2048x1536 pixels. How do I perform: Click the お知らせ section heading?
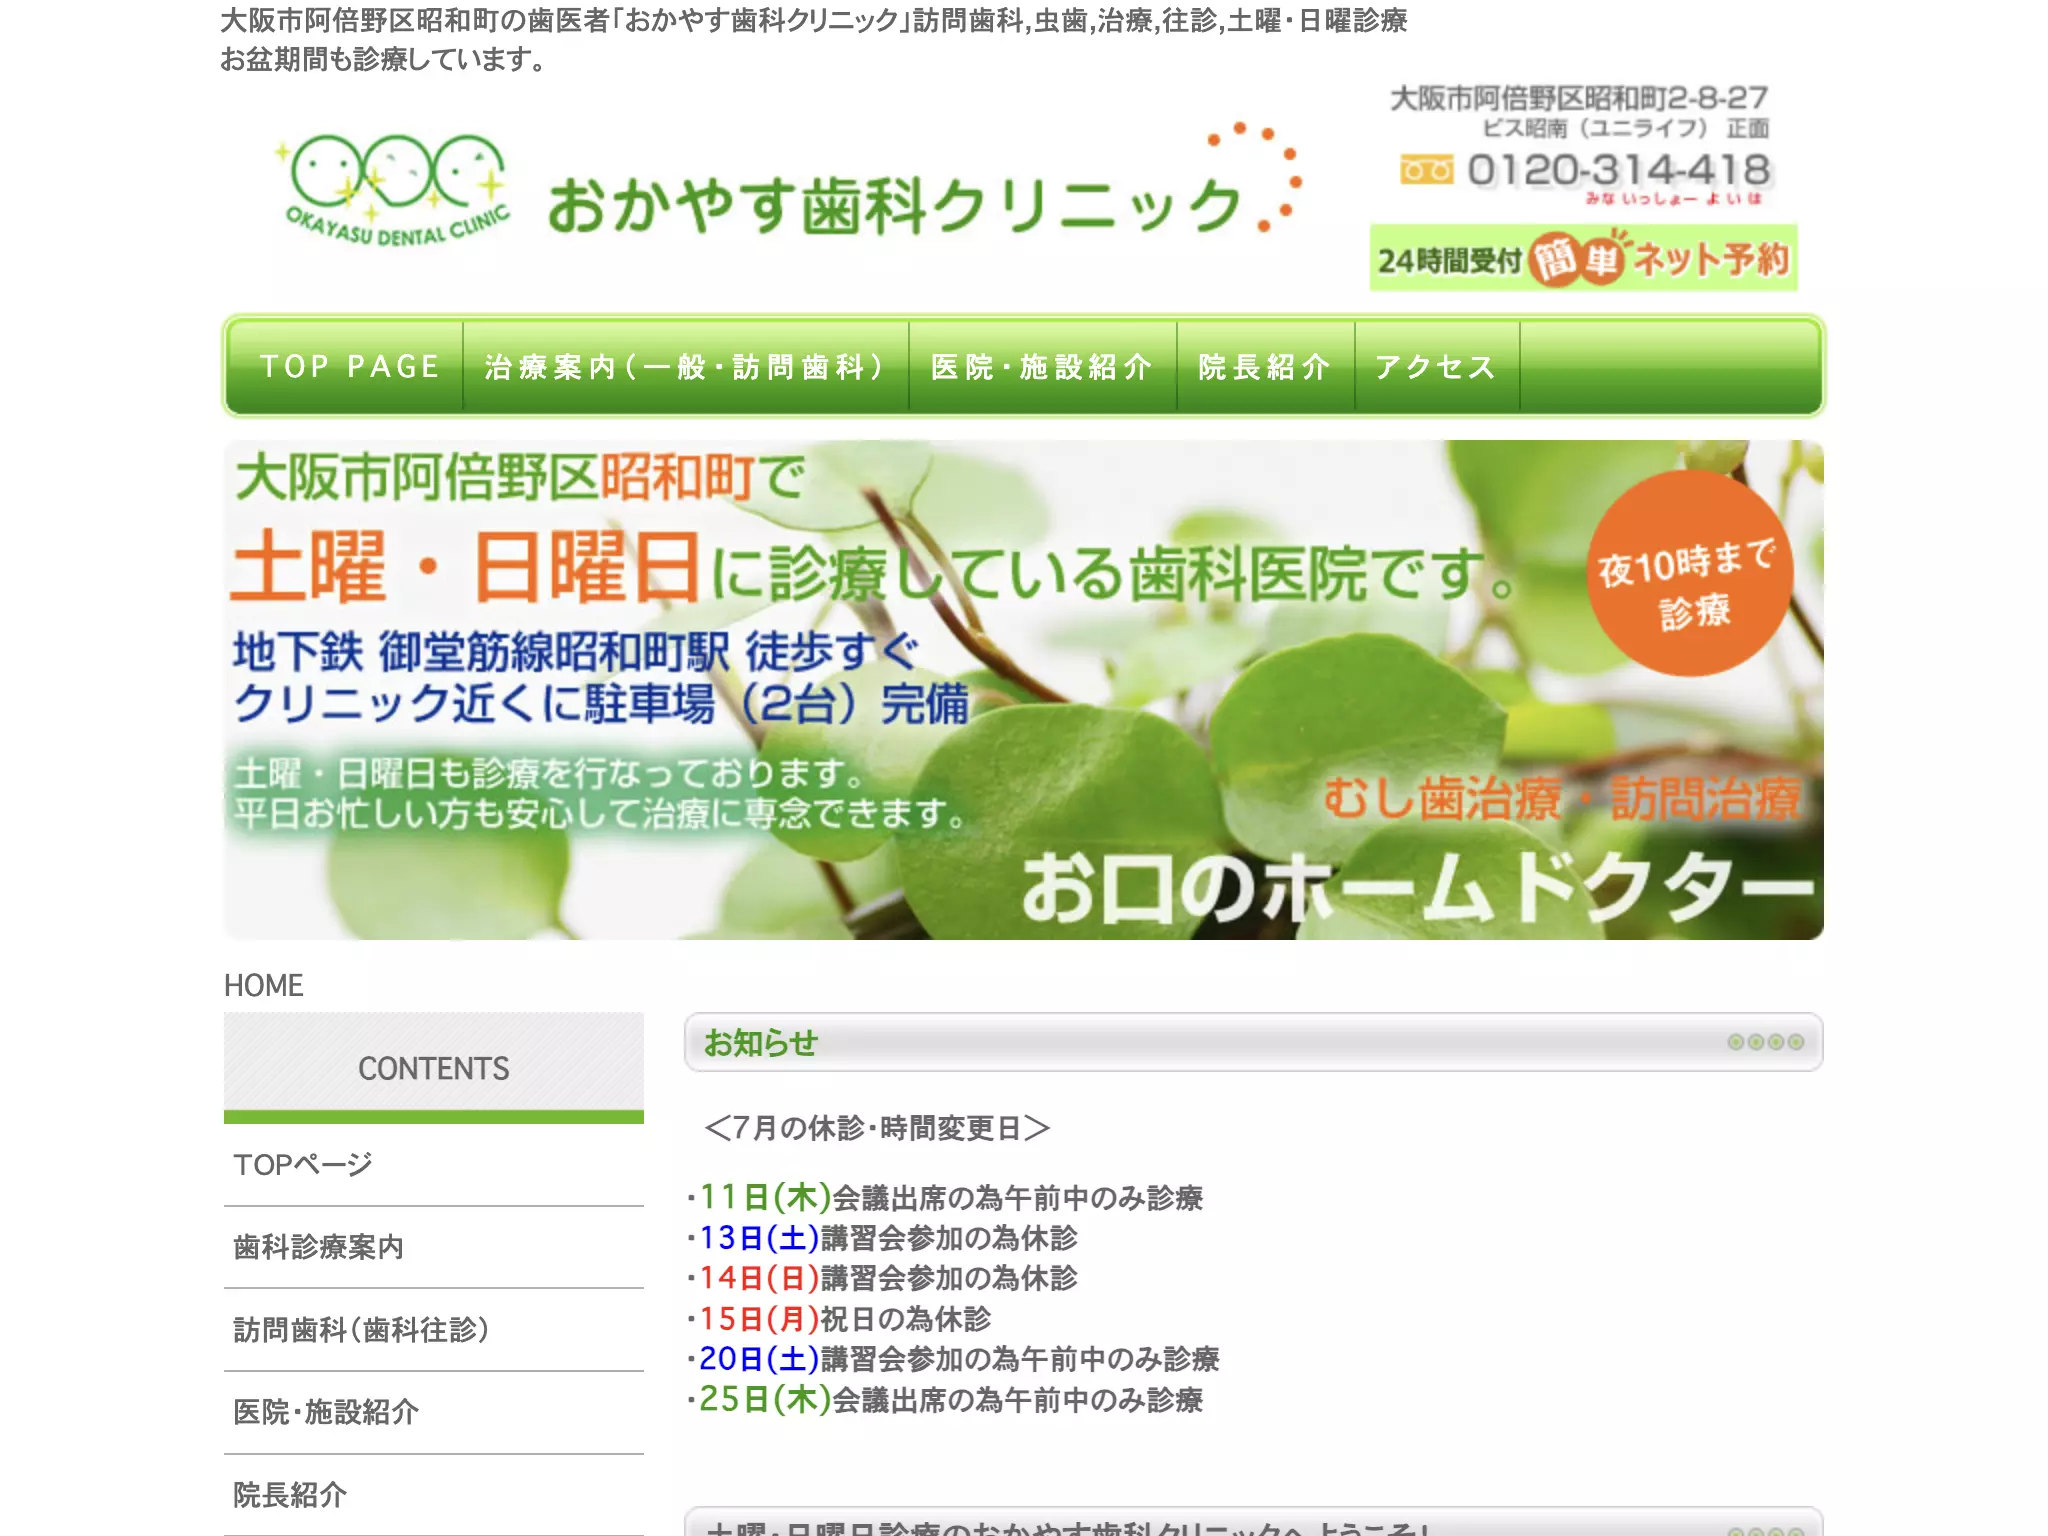pos(1253,1042)
